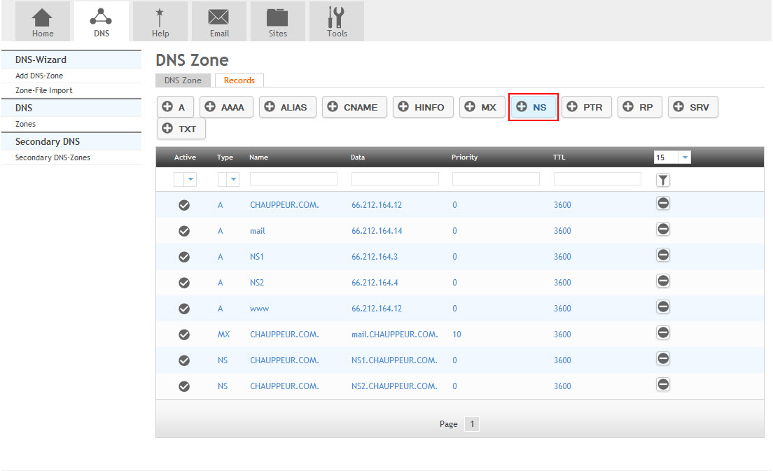
Task: Add a new ALIAS record
Action: 287,107
